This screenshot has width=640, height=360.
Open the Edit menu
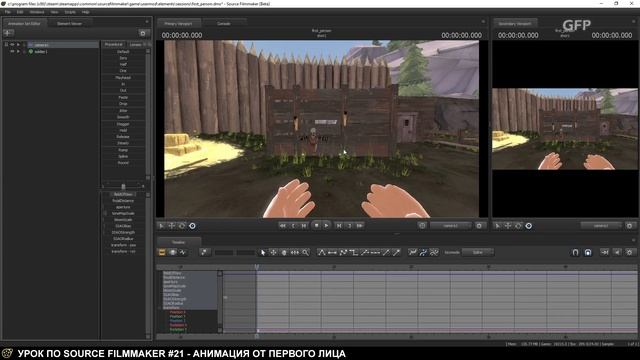pos(20,12)
